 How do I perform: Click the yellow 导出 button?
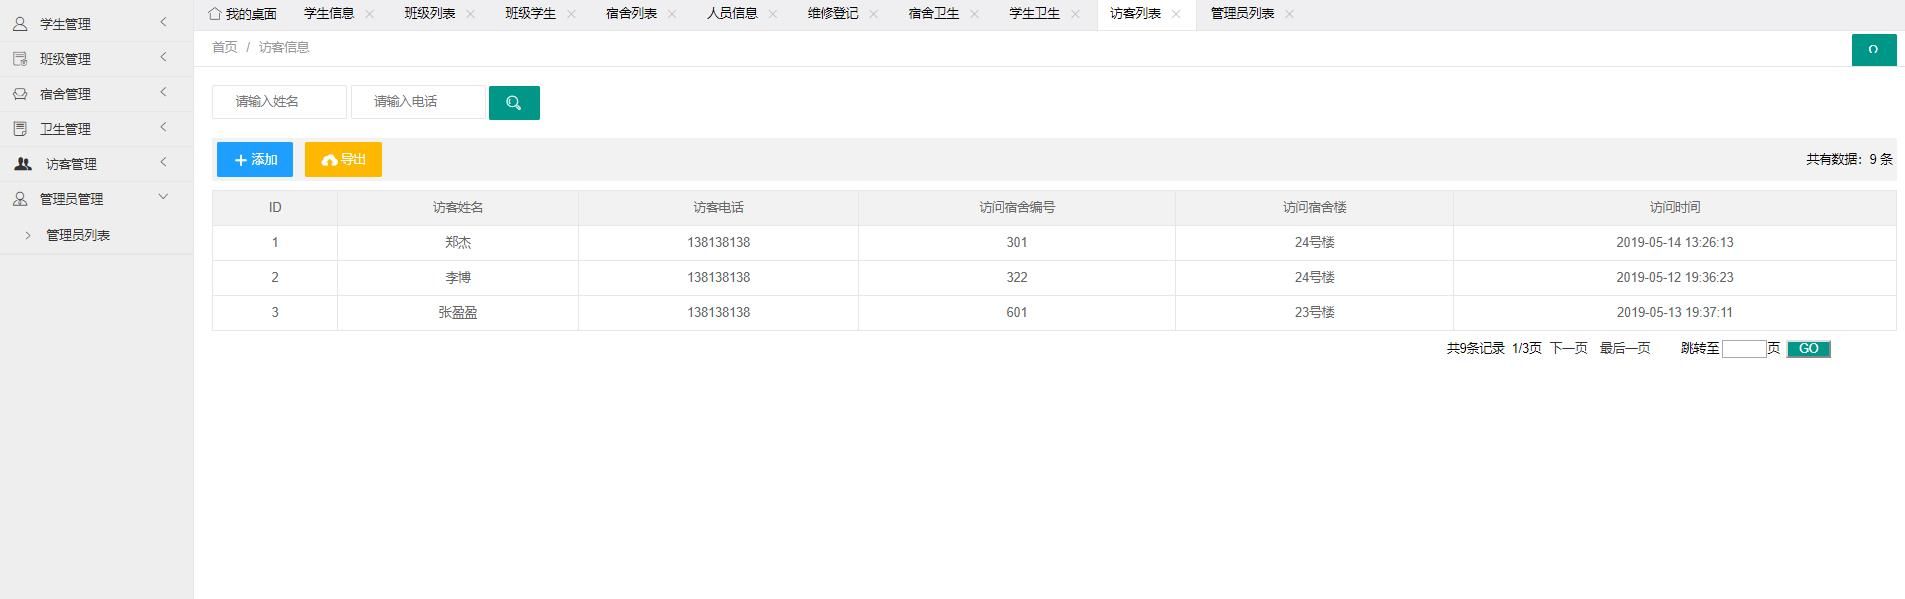pyautogui.click(x=343, y=159)
